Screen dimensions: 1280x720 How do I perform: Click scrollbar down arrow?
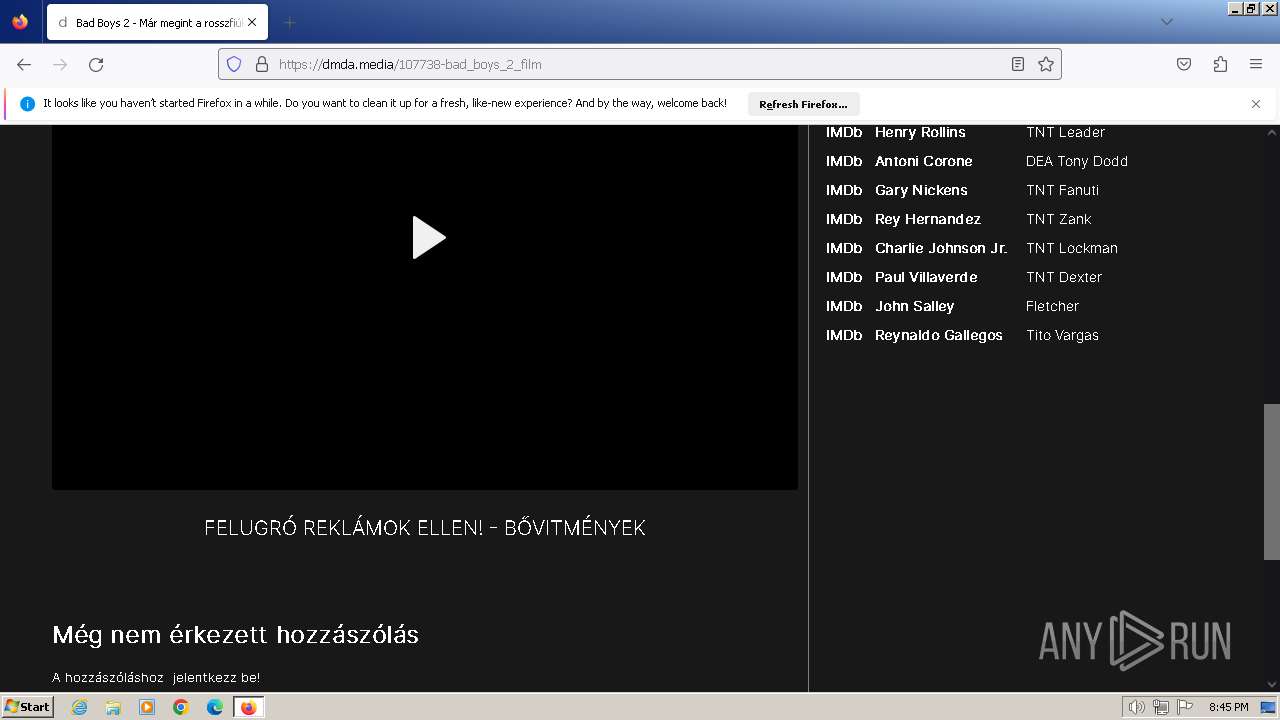(x=1272, y=684)
